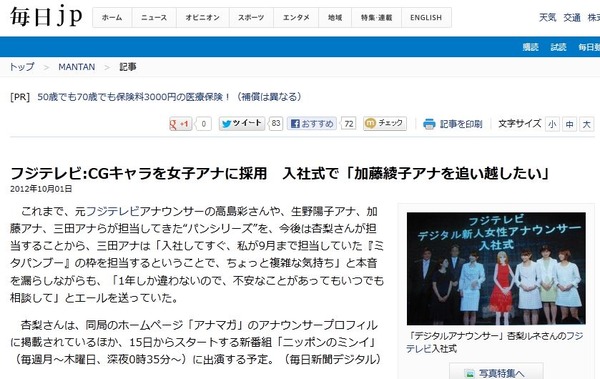
Task: Switch to the ENGLISH site tab
Action: [x=426, y=18]
